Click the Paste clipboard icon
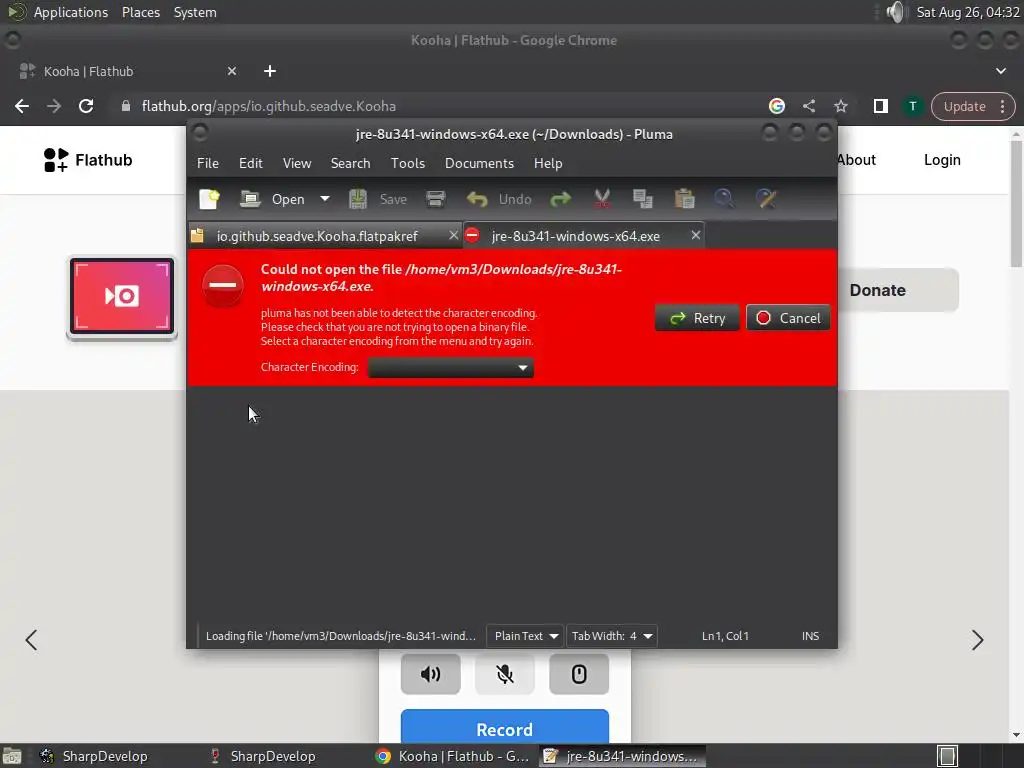The height and width of the screenshot is (768, 1024). (684, 199)
